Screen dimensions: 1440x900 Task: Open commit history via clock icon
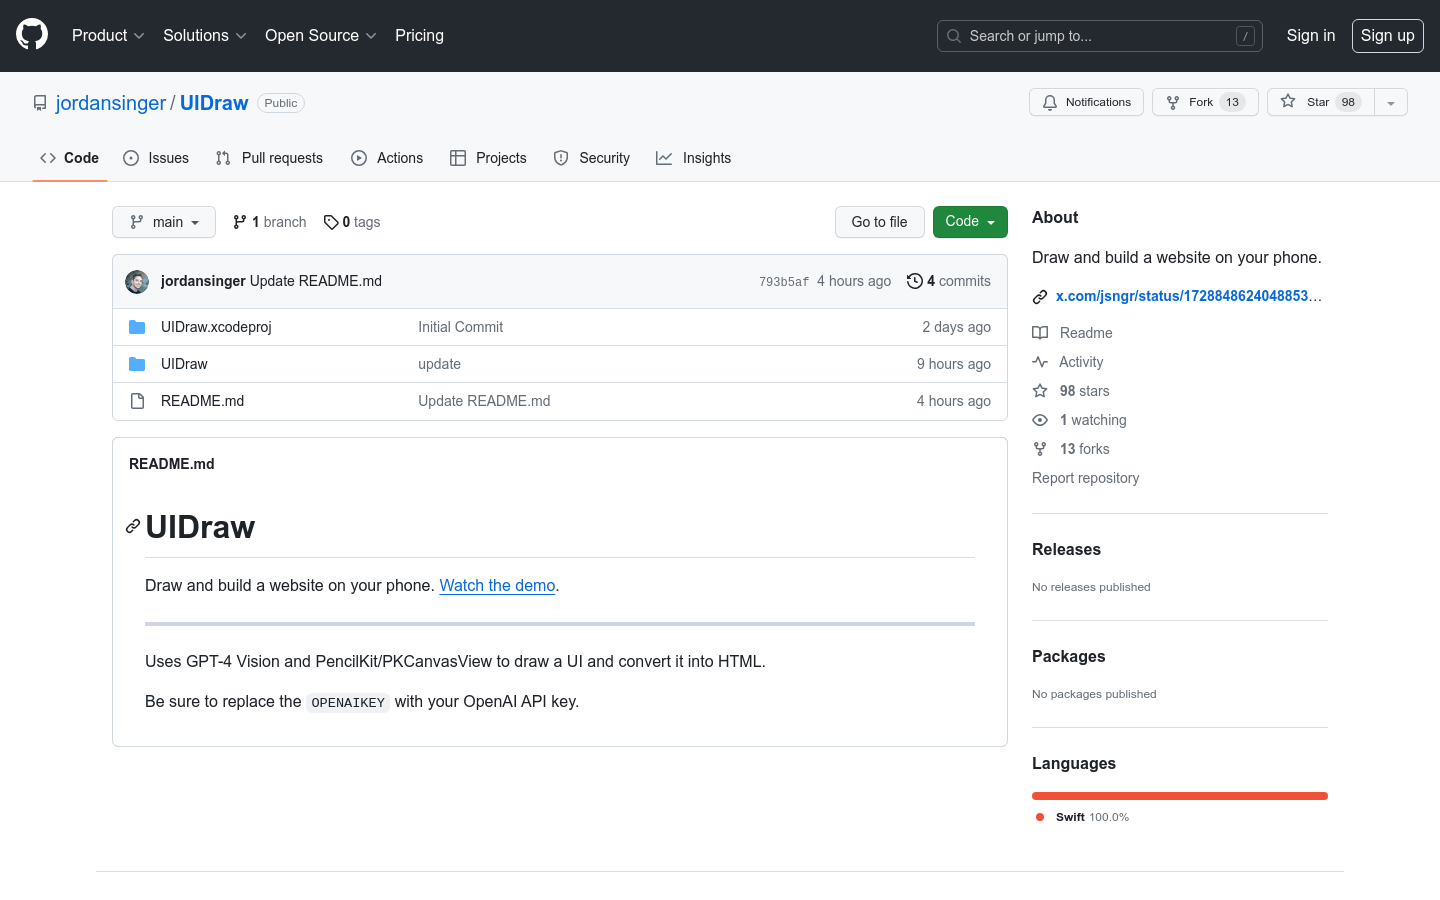click(914, 281)
